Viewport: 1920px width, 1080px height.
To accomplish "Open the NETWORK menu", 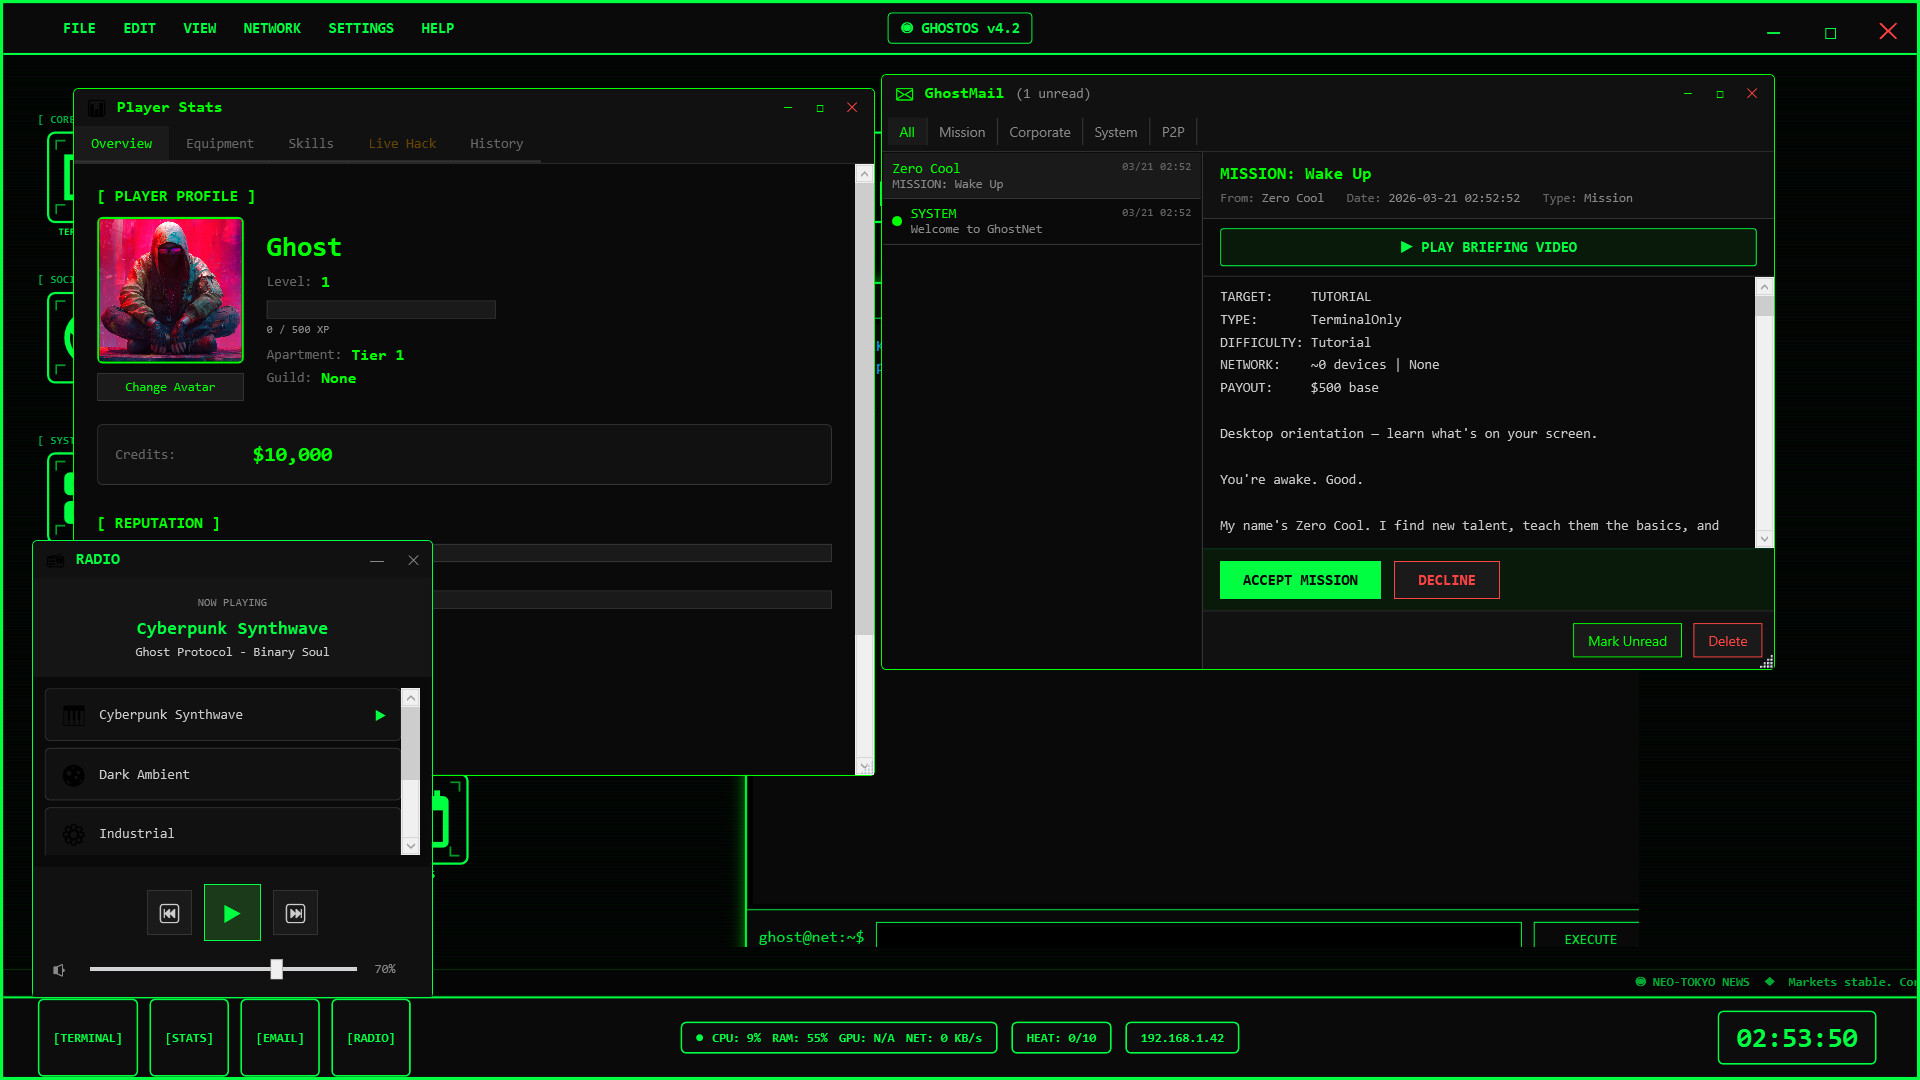I will tap(272, 29).
